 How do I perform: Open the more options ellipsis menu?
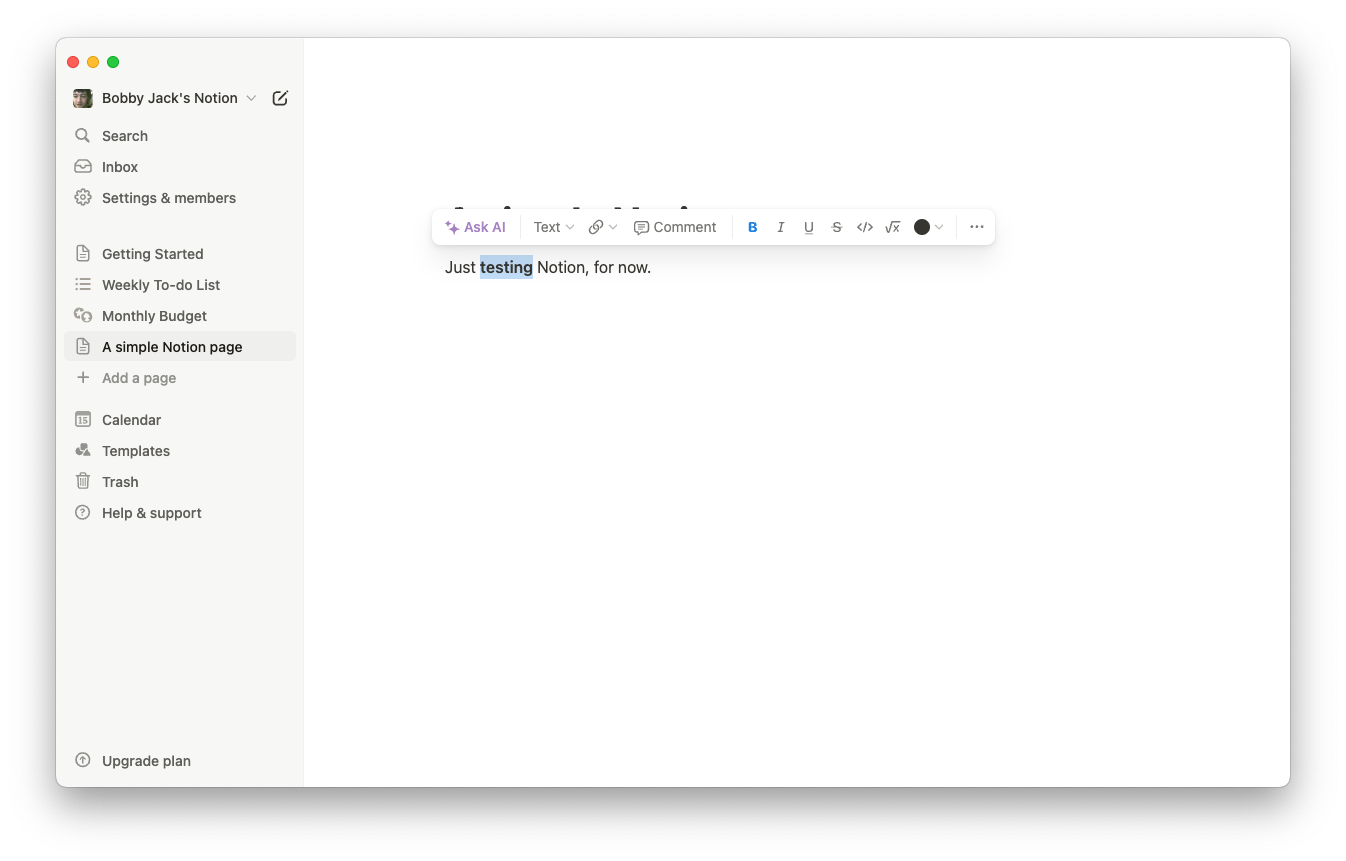[977, 227]
